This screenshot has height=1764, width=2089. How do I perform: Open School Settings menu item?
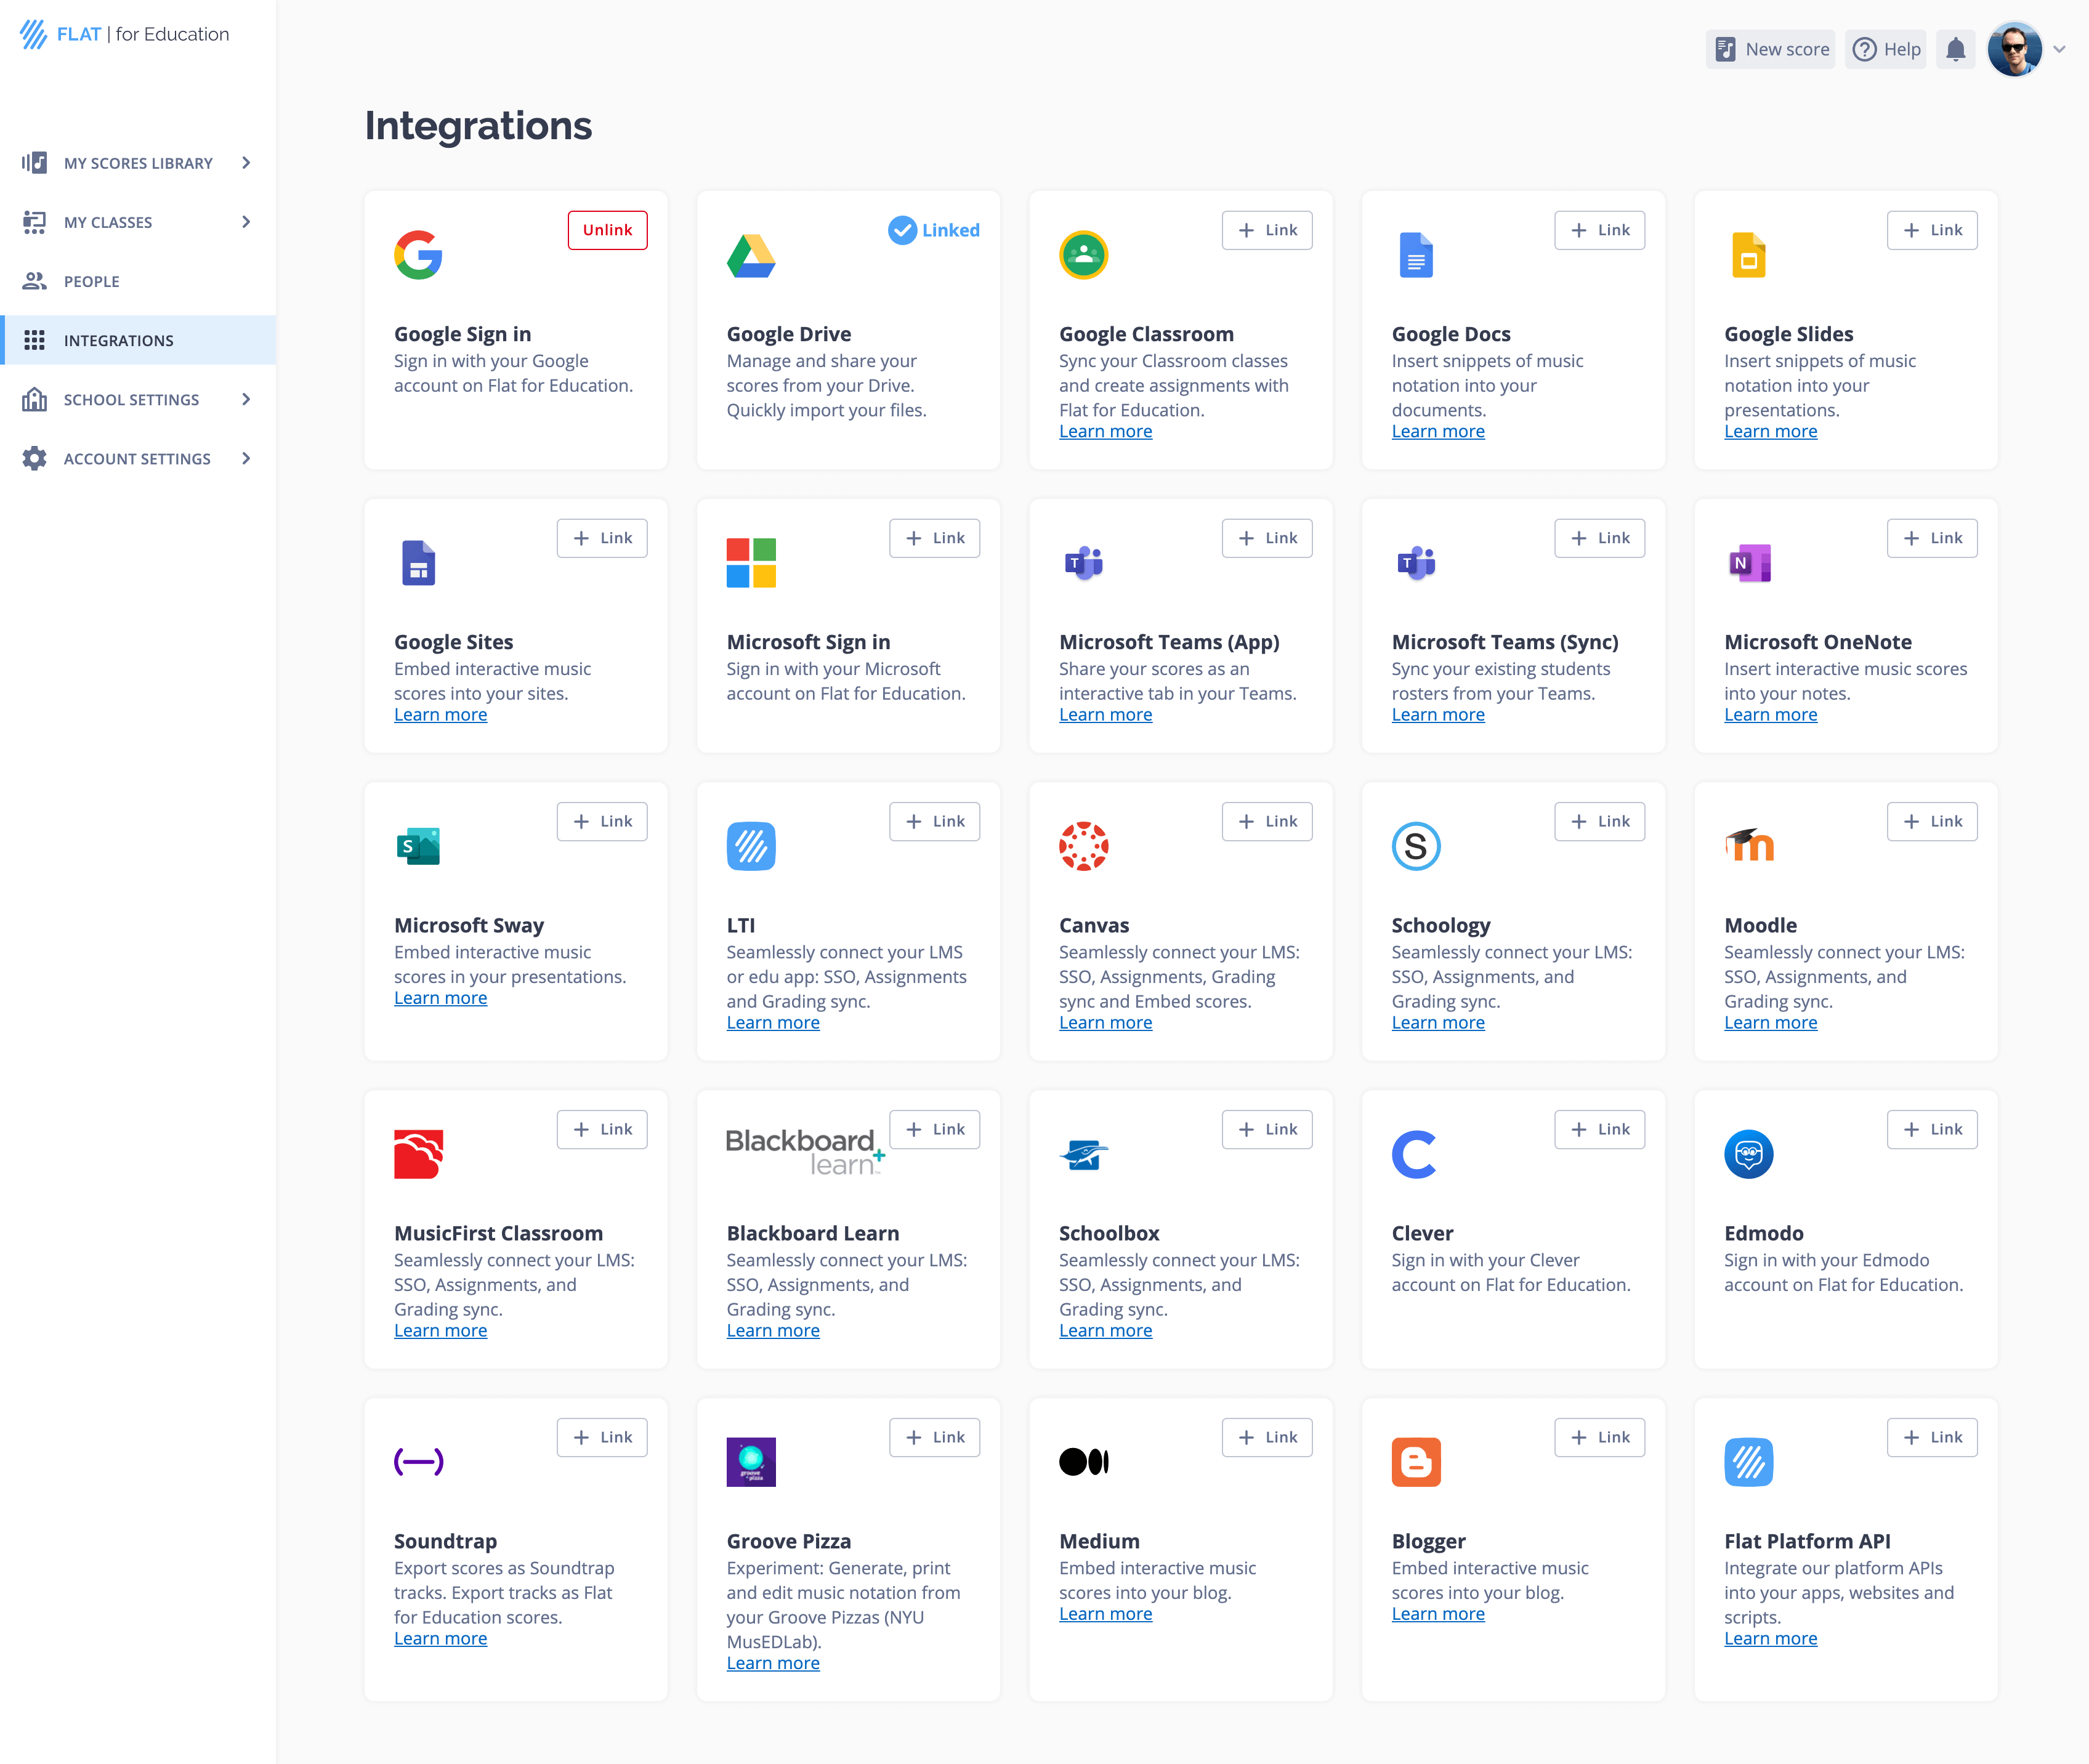pyautogui.click(x=138, y=399)
